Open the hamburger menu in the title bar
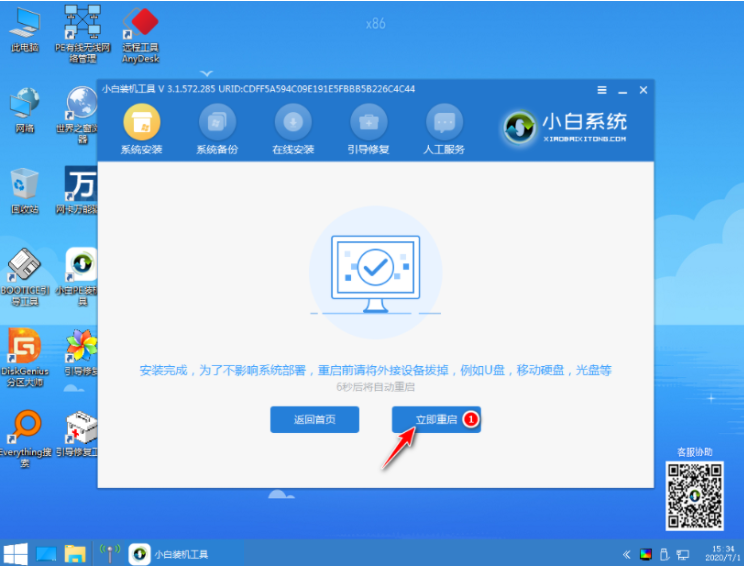This screenshot has width=744, height=566. [x=601, y=90]
